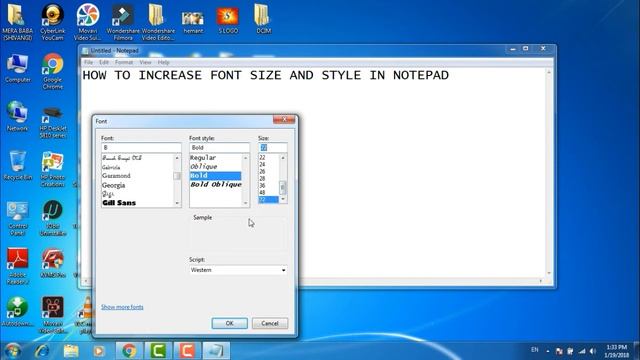The image size is (640, 360).
Task: Launch the HP Photo Creations shortcut
Action: pos(52,169)
